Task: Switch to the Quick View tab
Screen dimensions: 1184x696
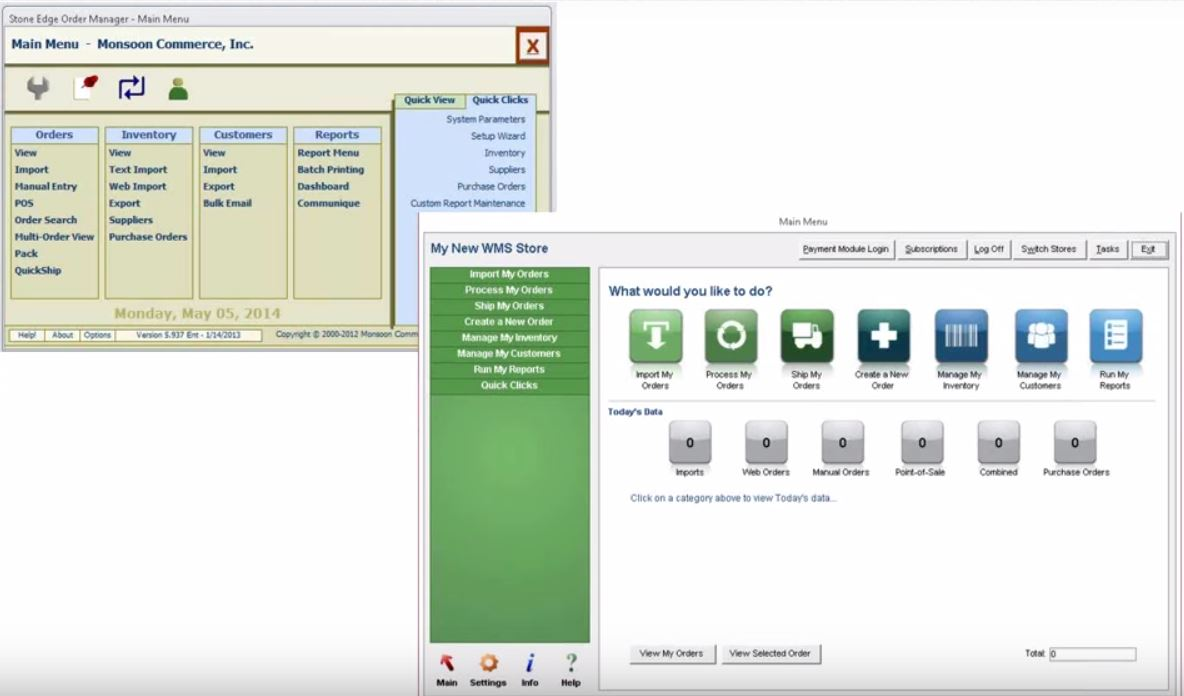Action: tap(429, 100)
